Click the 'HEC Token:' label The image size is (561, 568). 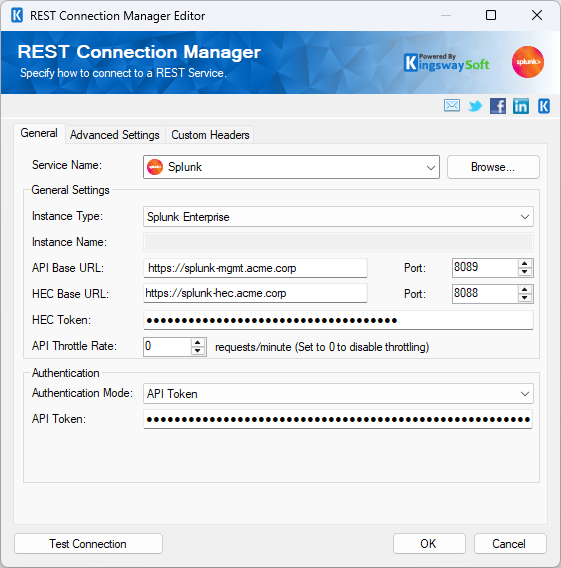click(x=62, y=320)
